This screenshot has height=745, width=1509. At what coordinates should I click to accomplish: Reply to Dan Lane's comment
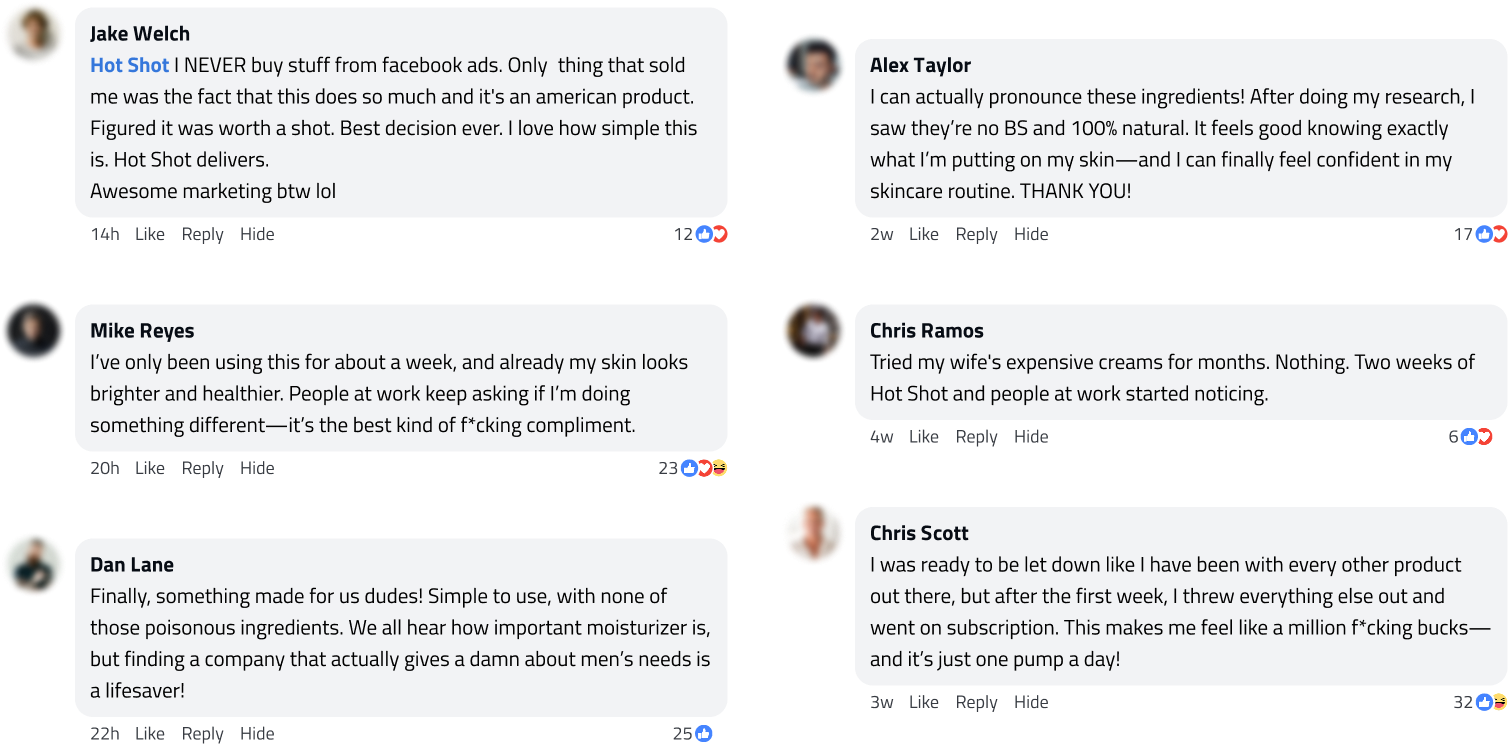(x=202, y=734)
